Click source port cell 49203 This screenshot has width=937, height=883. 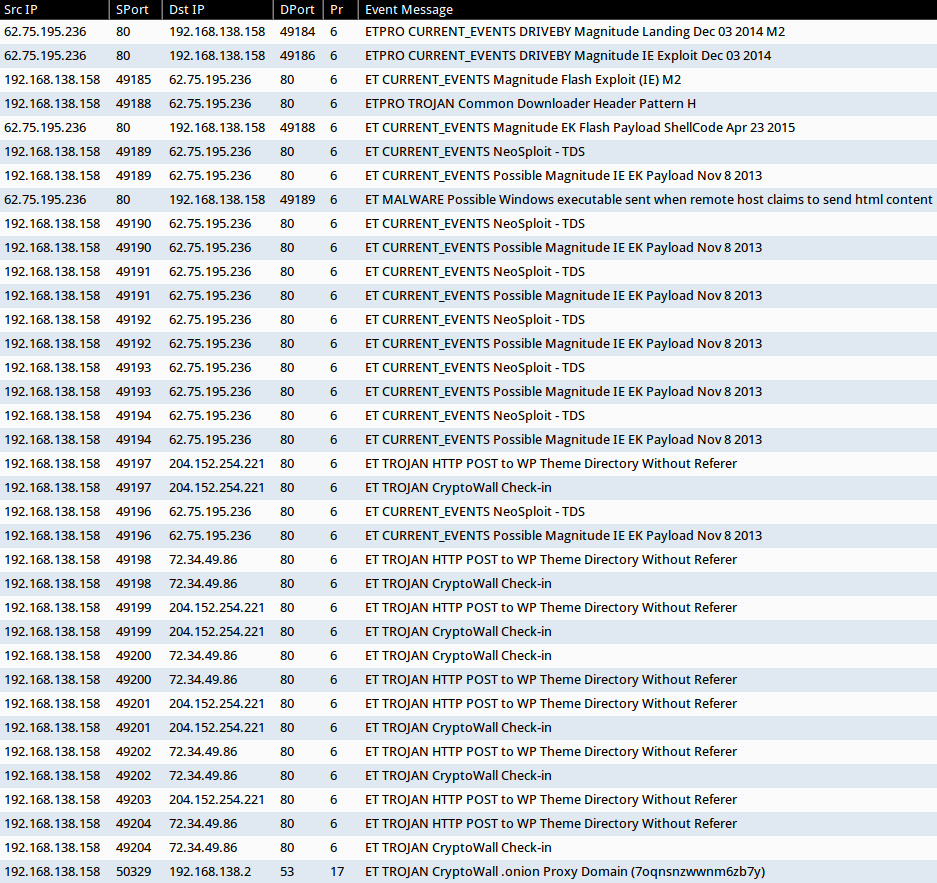(x=133, y=799)
